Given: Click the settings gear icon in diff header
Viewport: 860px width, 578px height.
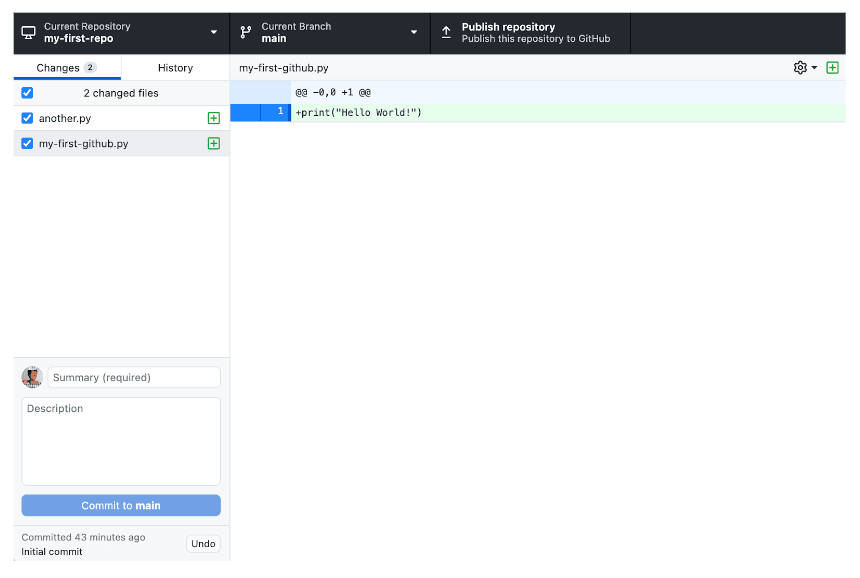Looking at the screenshot, I should pyautogui.click(x=799, y=68).
